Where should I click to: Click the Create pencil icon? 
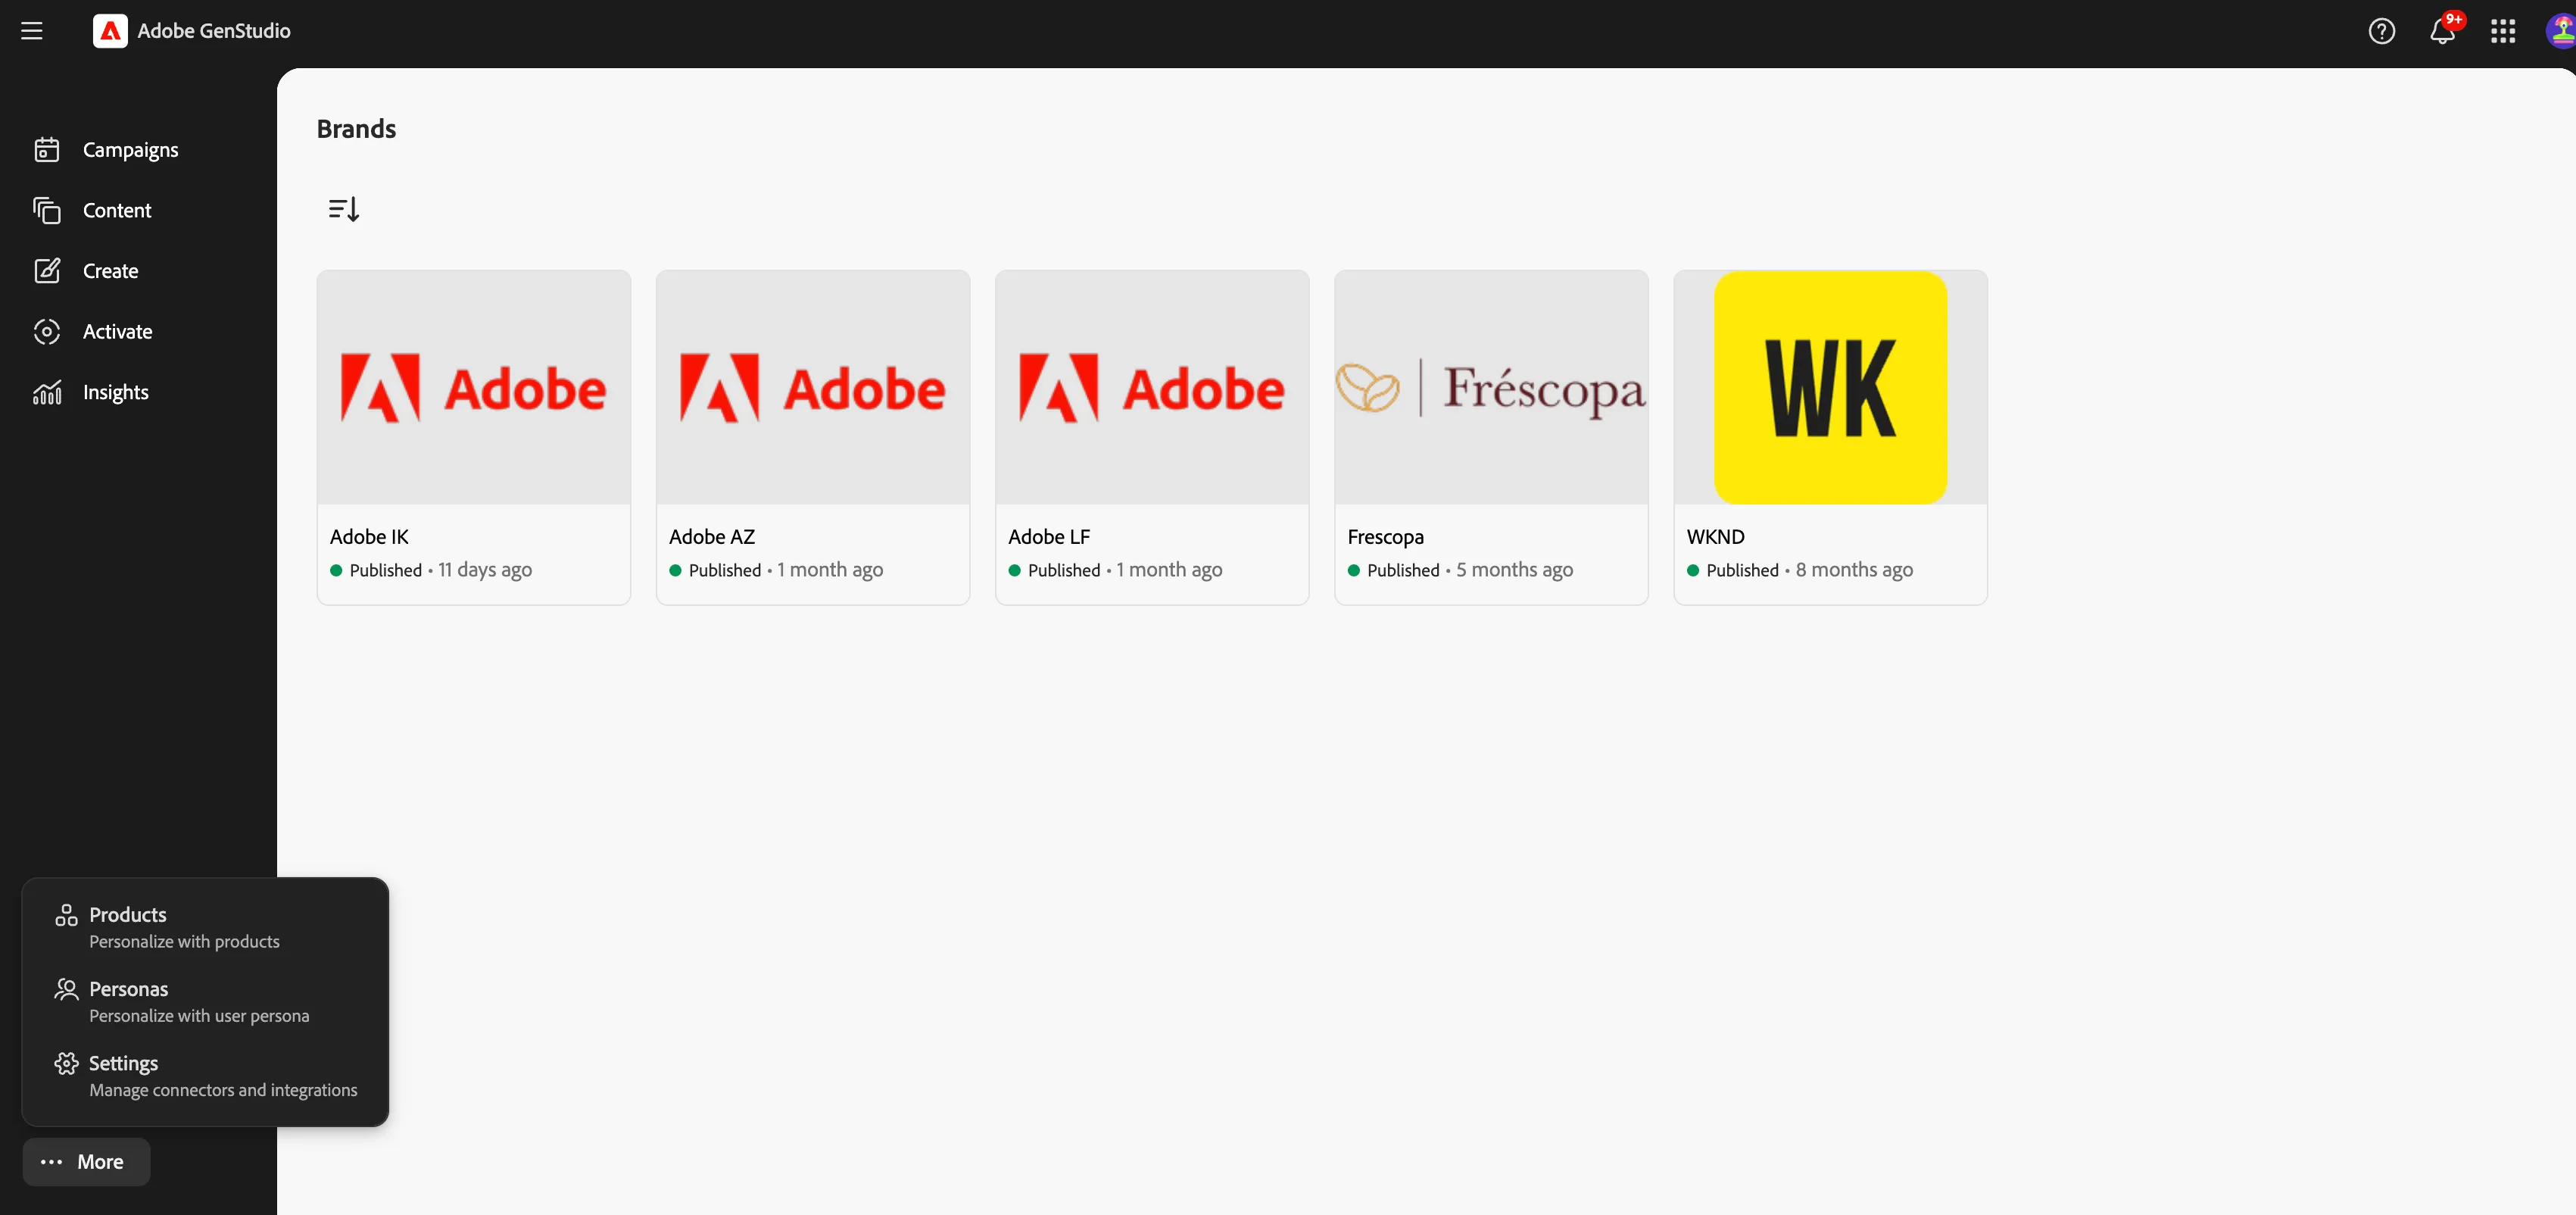tap(47, 271)
